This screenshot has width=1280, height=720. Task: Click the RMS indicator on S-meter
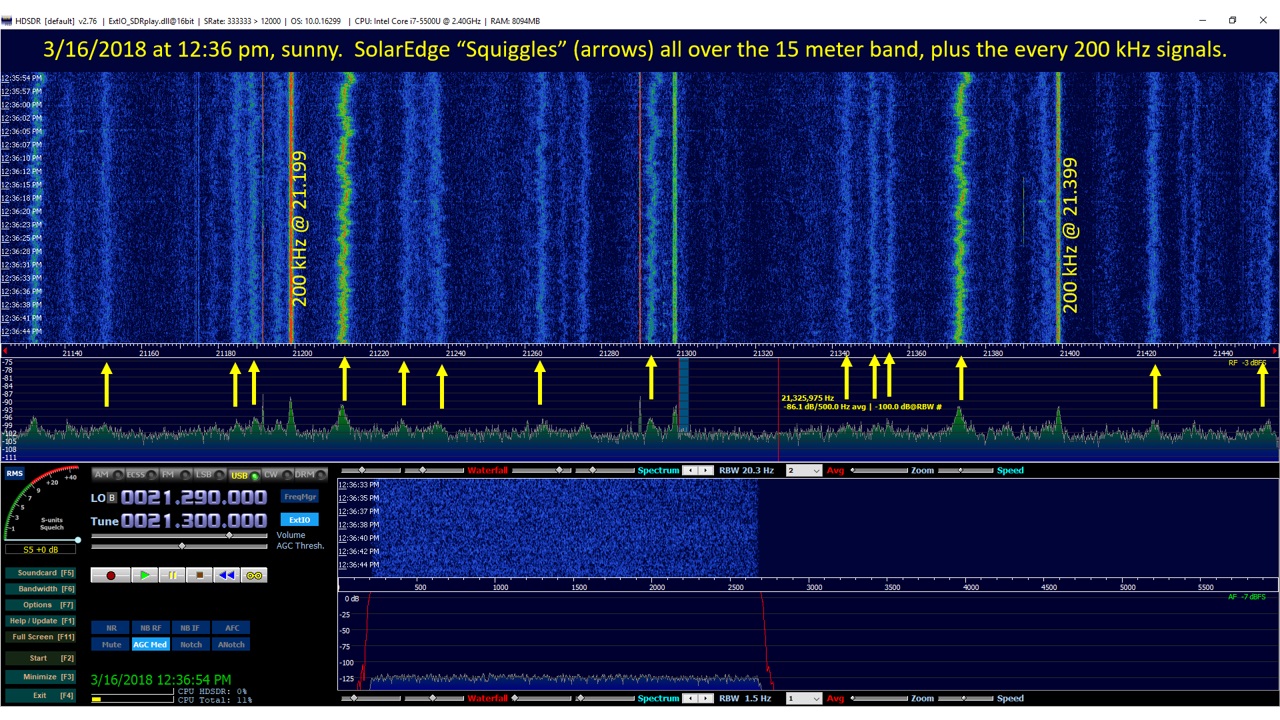tap(14, 474)
